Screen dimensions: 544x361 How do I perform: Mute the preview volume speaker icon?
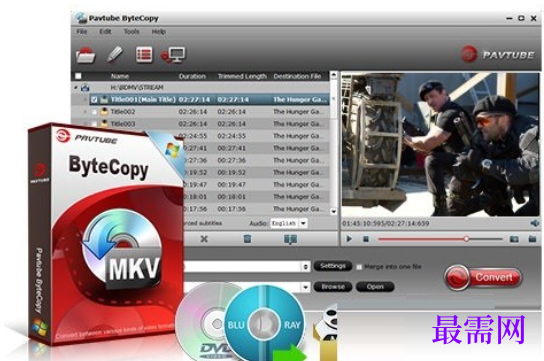[534, 223]
